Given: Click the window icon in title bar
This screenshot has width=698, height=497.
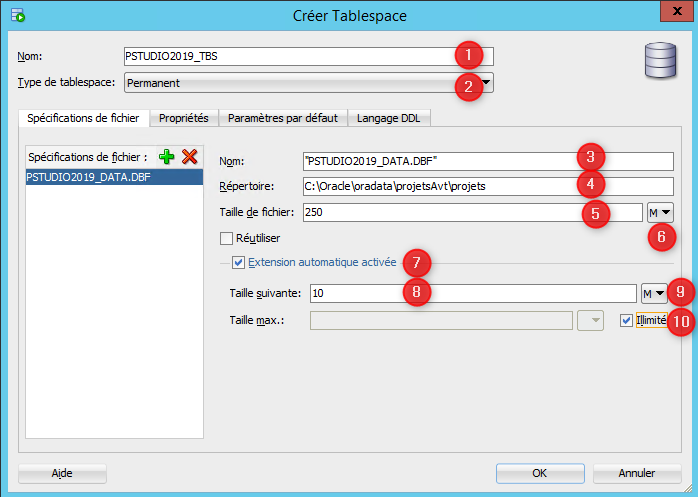Looking at the screenshot, I should (17, 15).
